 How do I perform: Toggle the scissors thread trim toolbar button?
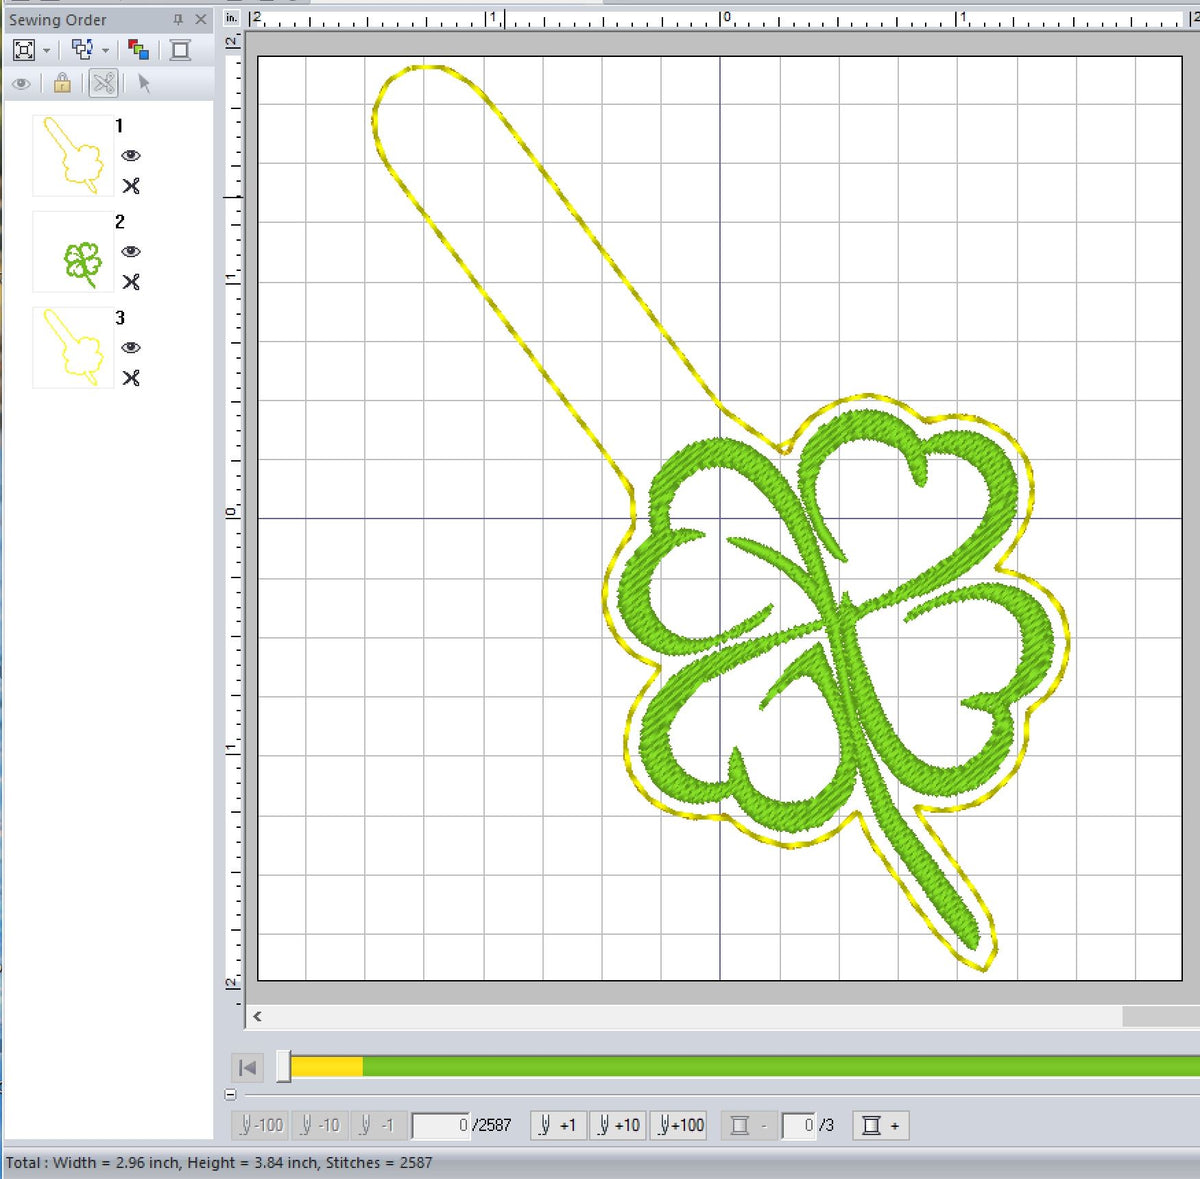pos(103,83)
